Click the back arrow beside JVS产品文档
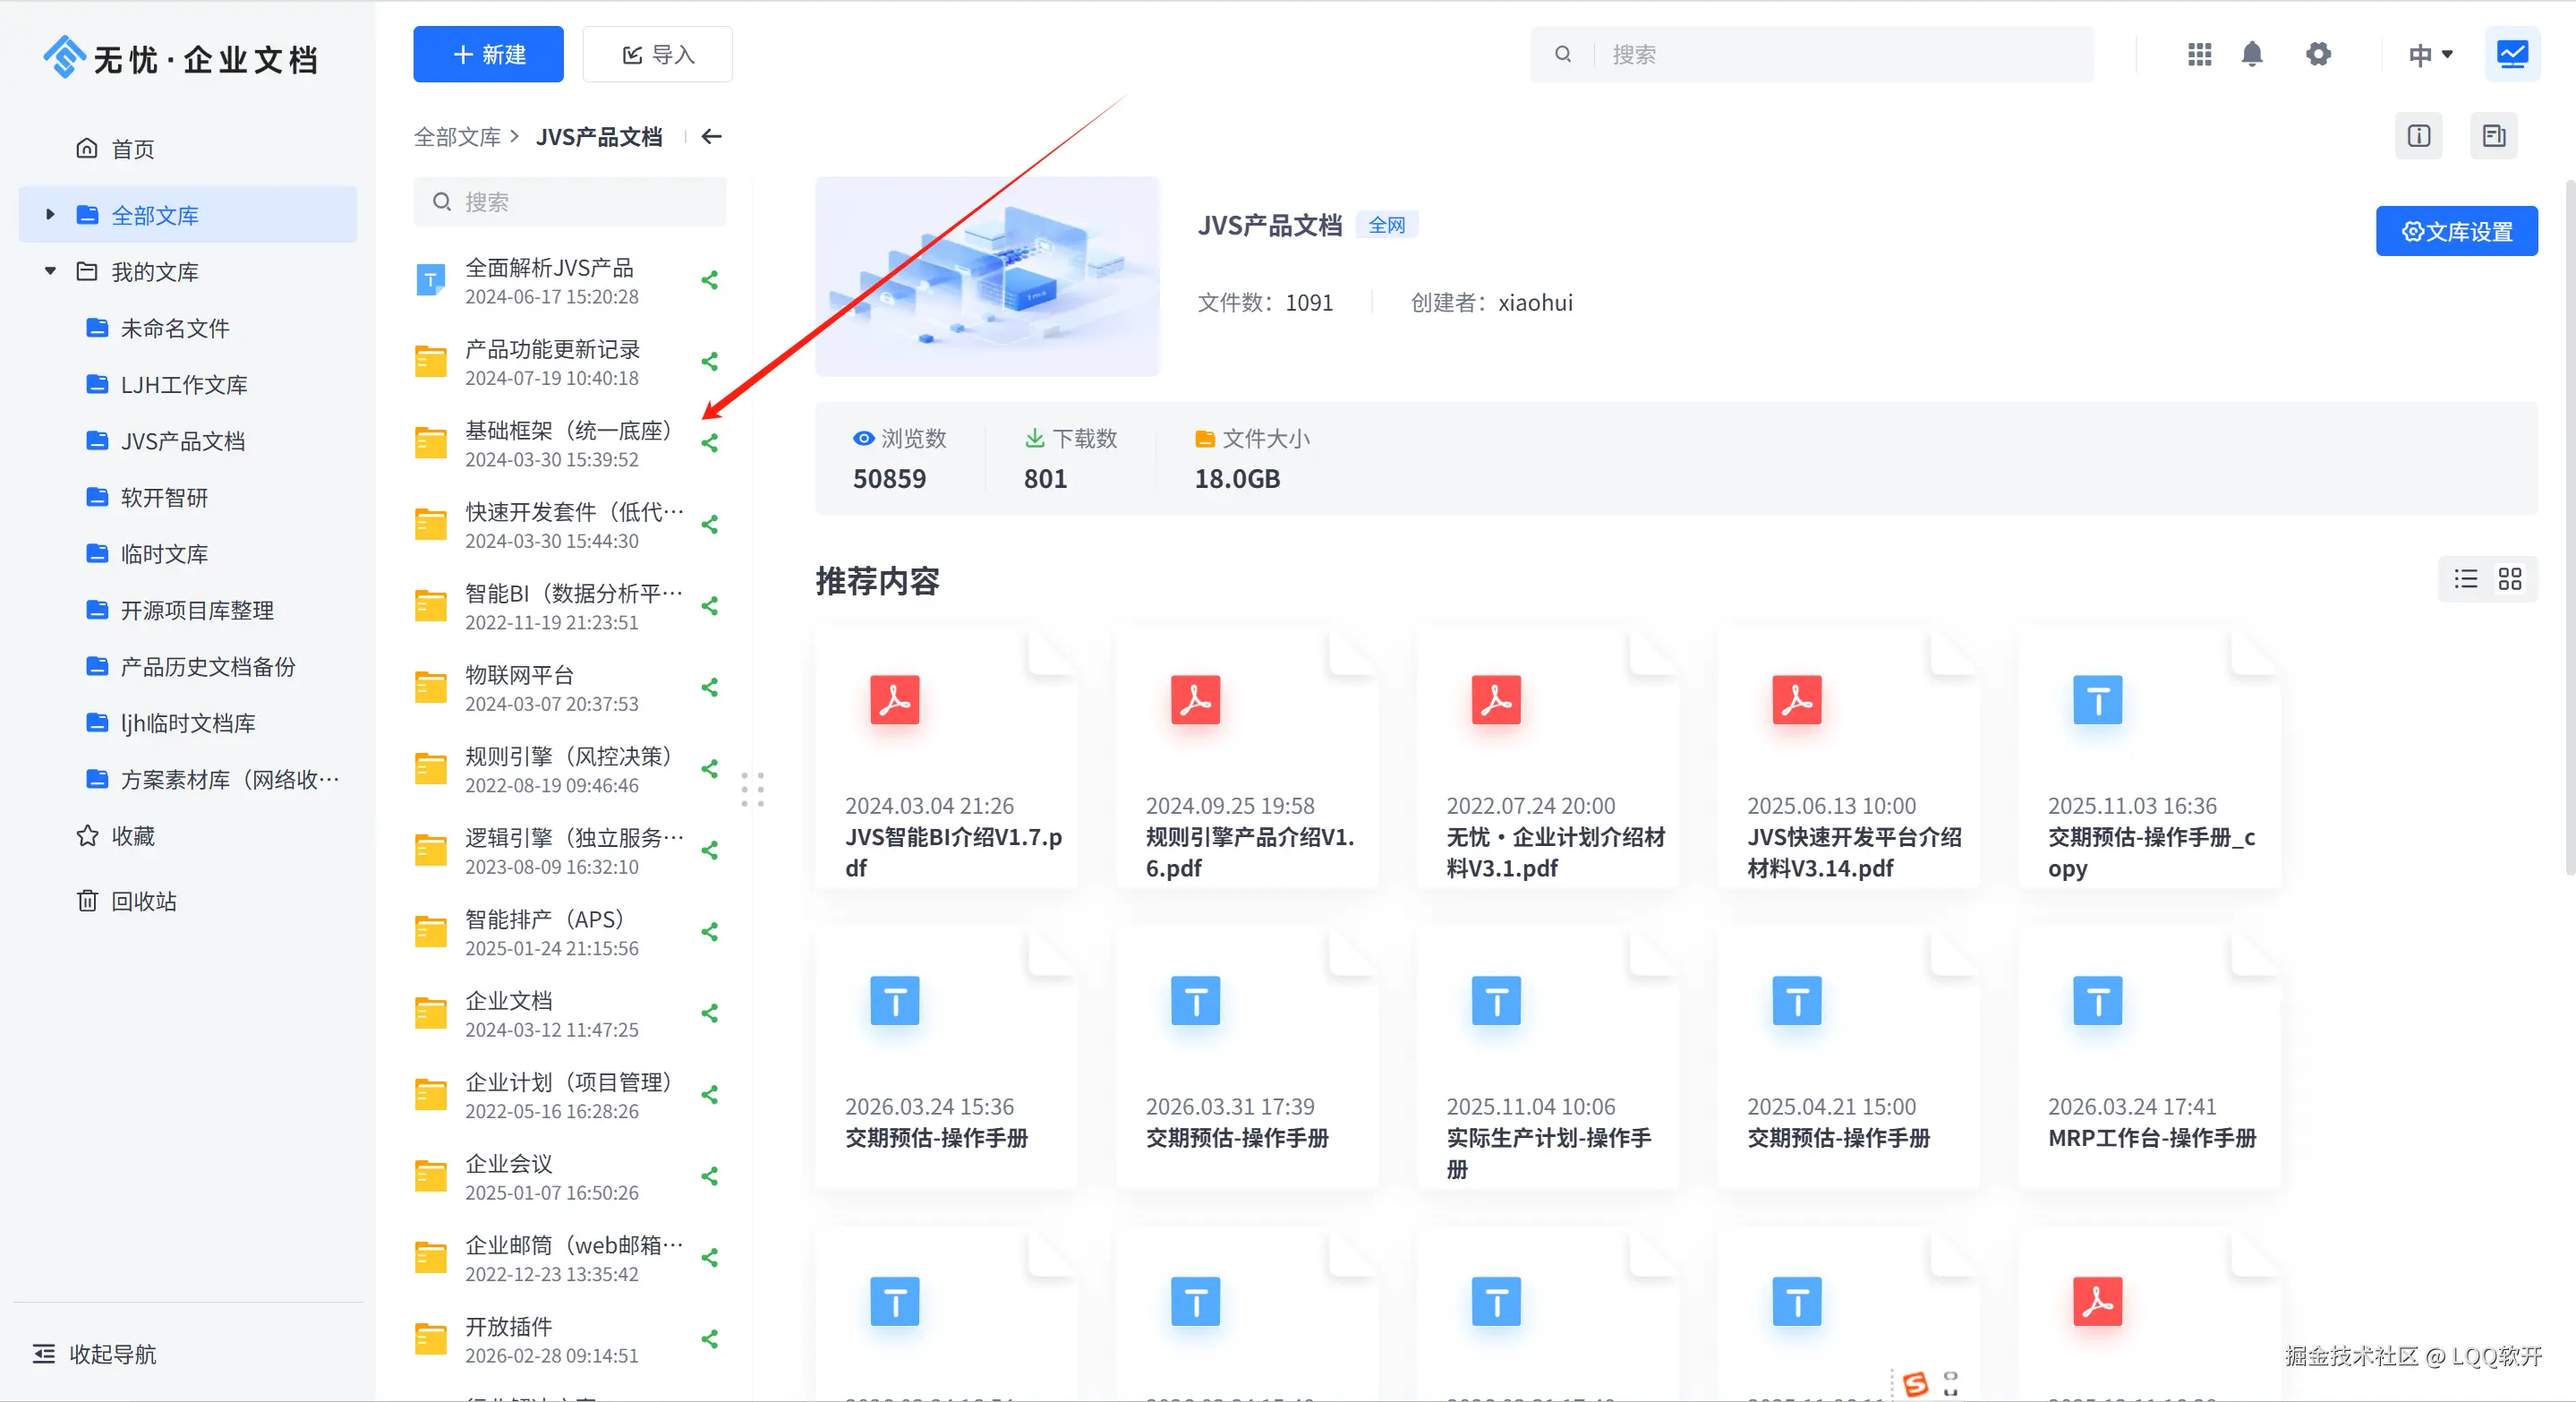2576x1402 pixels. point(711,136)
